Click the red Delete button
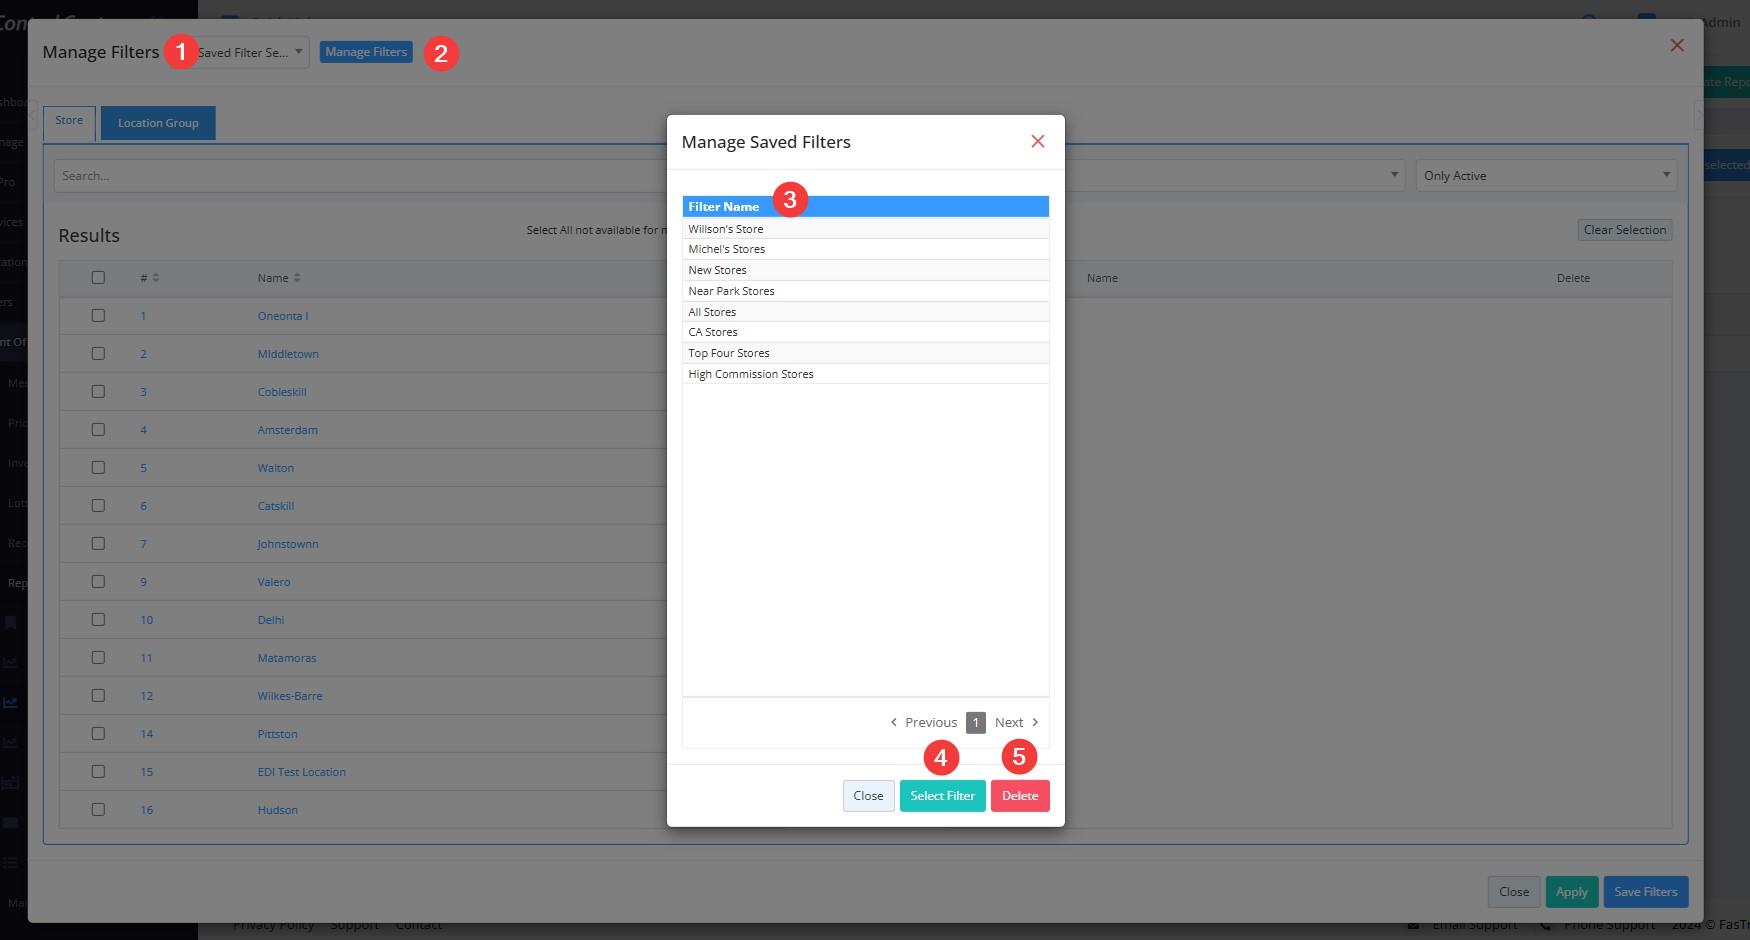The width and height of the screenshot is (1750, 940). pyautogui.click(x=1019, y=796)
